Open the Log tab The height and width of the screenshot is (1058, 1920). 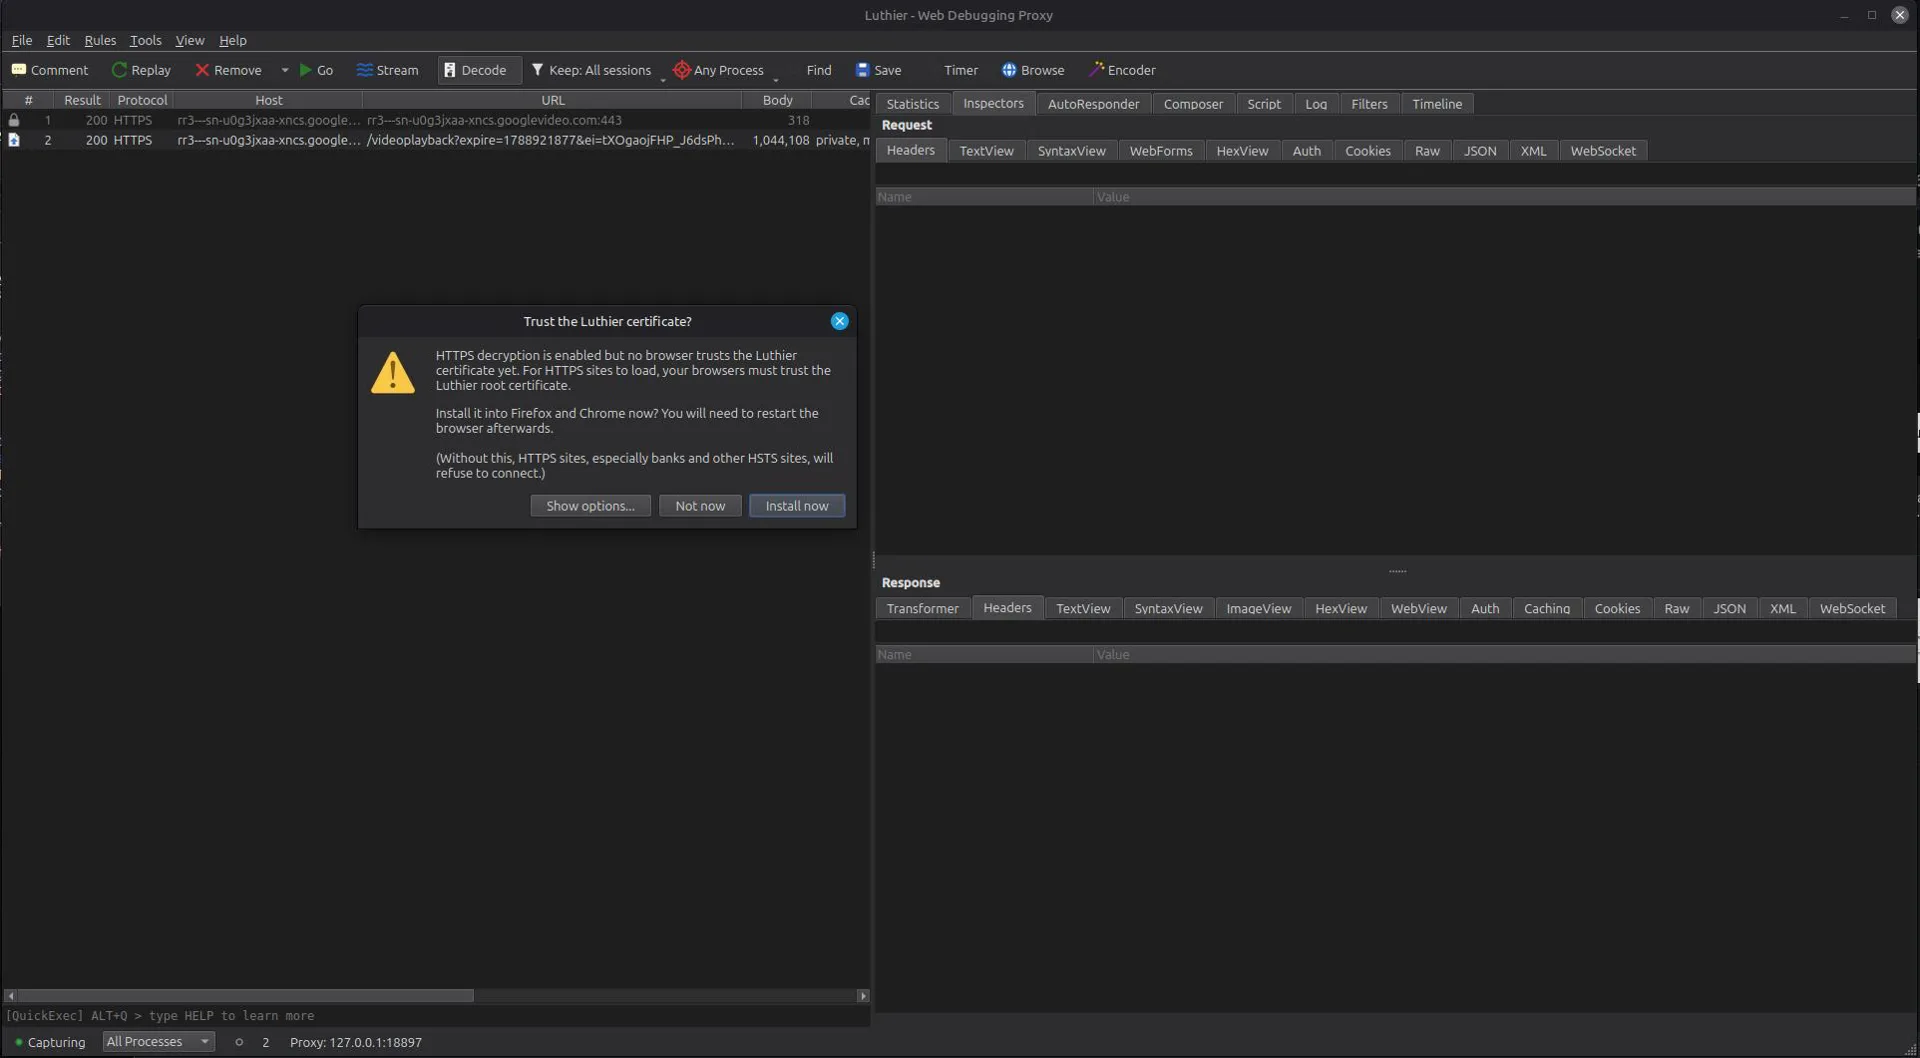[1316, 104]
